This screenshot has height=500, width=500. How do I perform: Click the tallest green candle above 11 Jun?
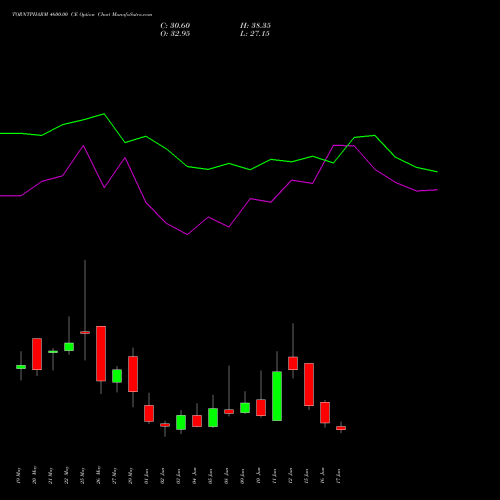[277, 396]
